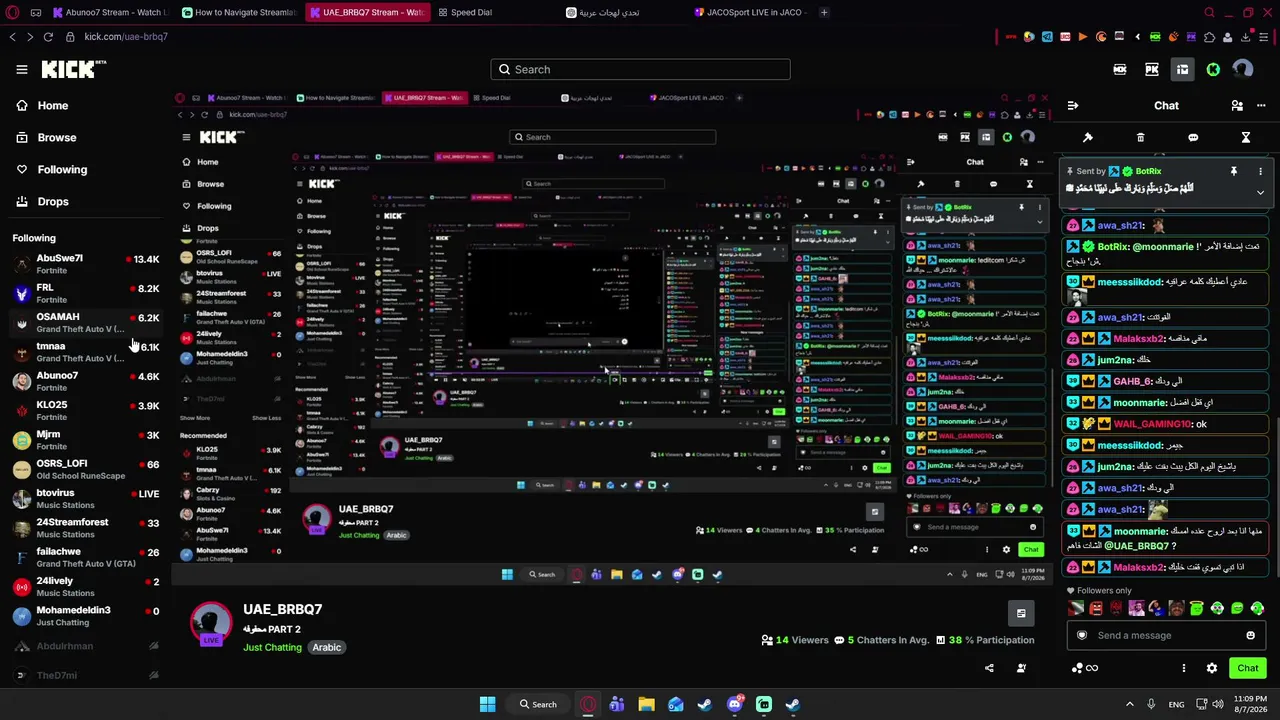Click the Kick logo in the header
1280x720 pixels.
73,69
